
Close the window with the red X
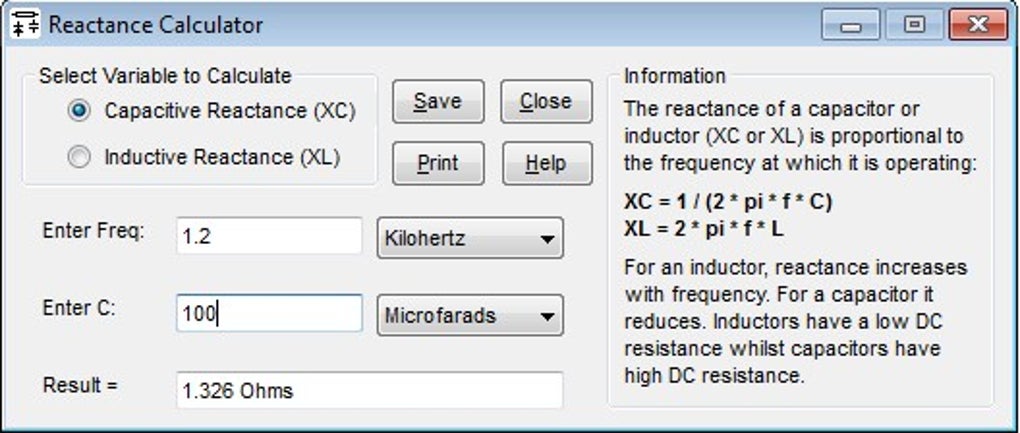click(x=977, y=25)
